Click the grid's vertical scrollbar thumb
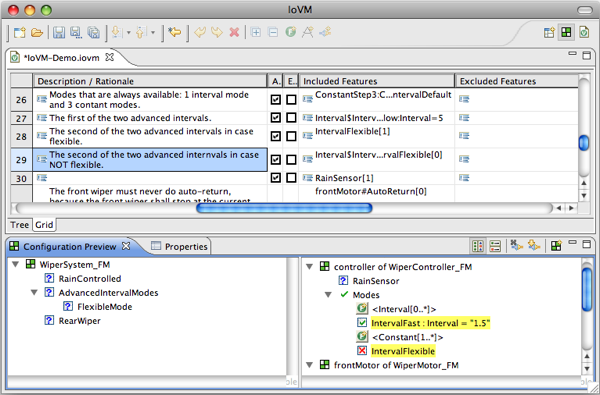The height and width of the screenshot is (395, 600). 584,143
